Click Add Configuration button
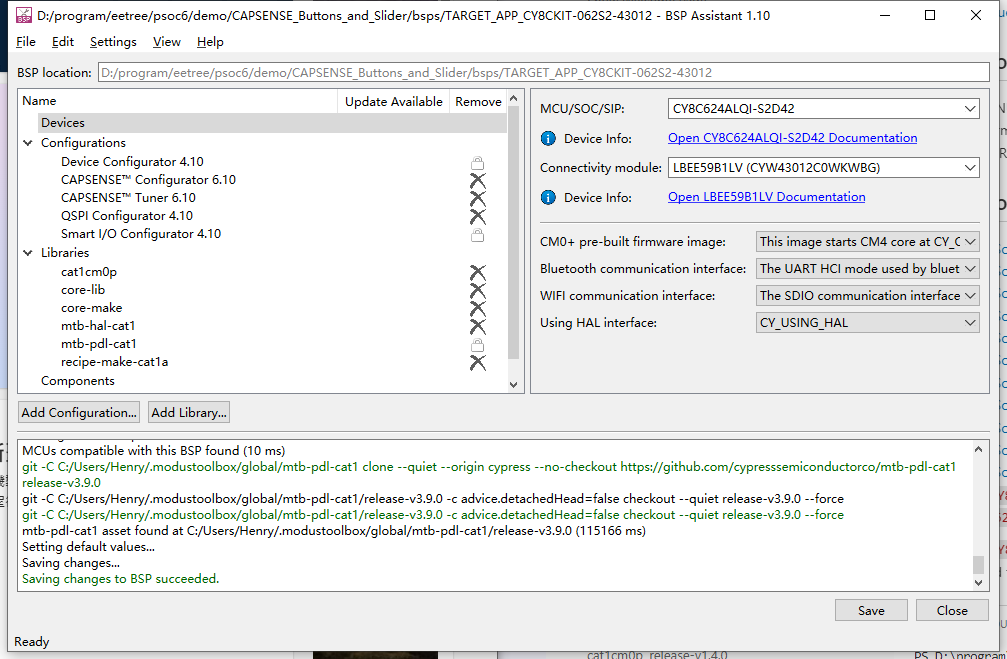The width and height of the screenshot is (1007, 659). point(79,412)
